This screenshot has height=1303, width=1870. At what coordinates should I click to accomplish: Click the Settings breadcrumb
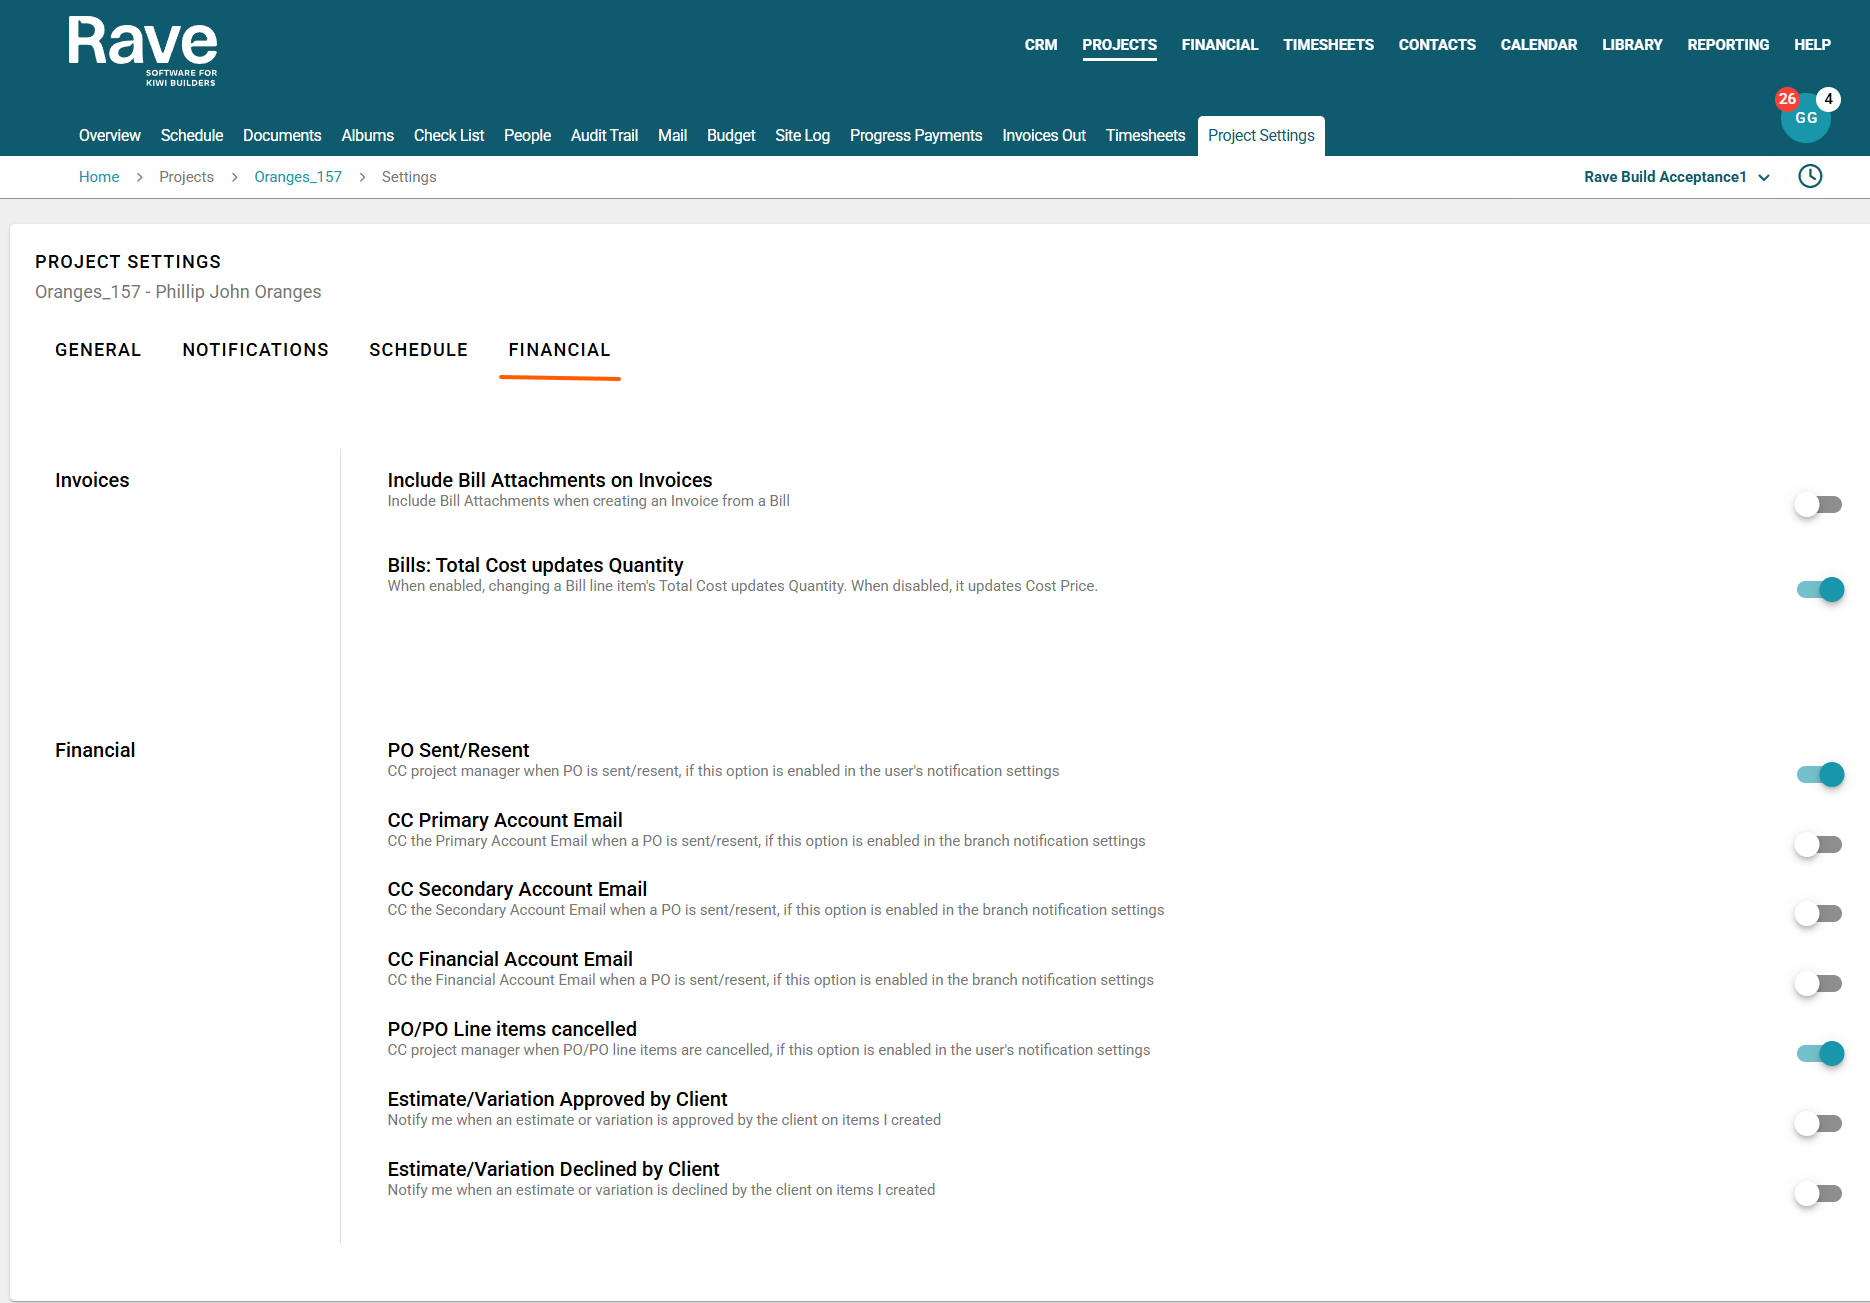(409, 177)
